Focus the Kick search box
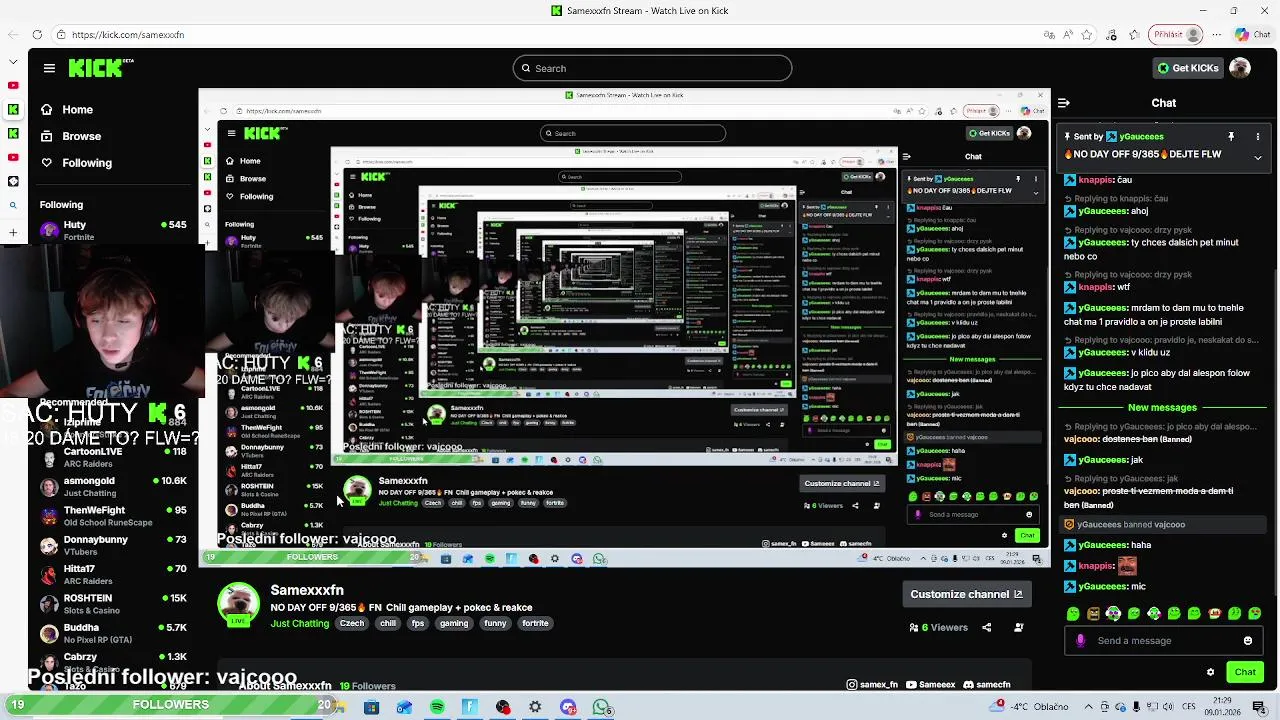The image size is (1280, 720). [x=652, y=68]
